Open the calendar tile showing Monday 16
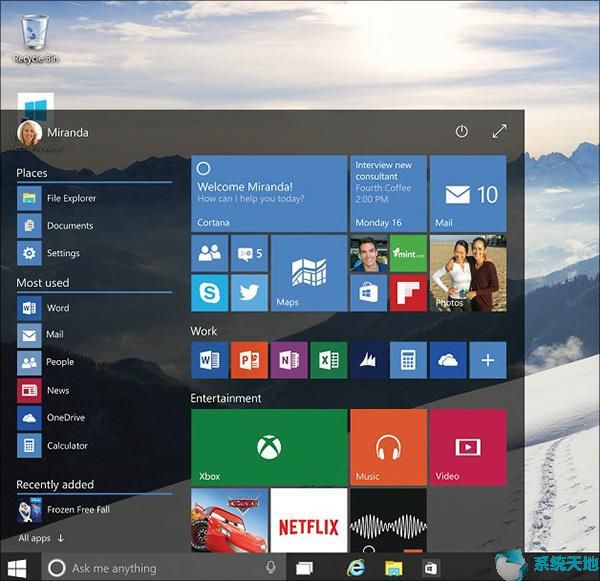Screen dimensions: 600x581 coord(388,193)
